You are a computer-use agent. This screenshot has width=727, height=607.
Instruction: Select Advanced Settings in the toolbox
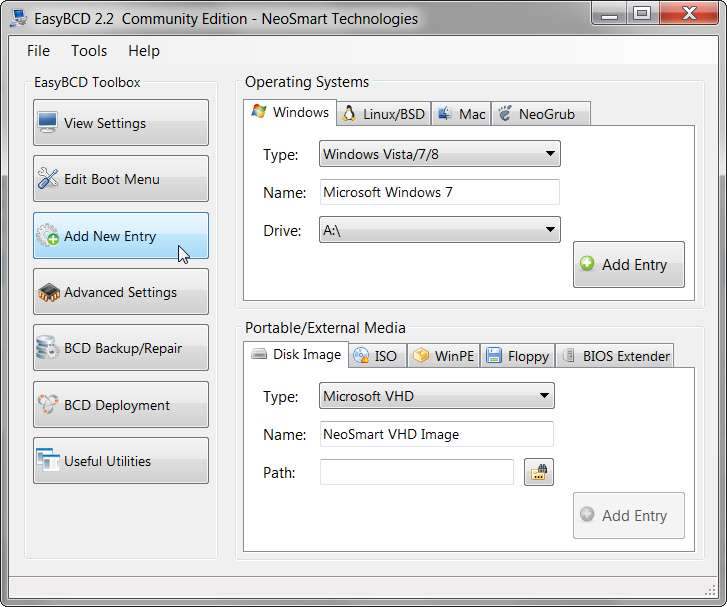point(121,292)
